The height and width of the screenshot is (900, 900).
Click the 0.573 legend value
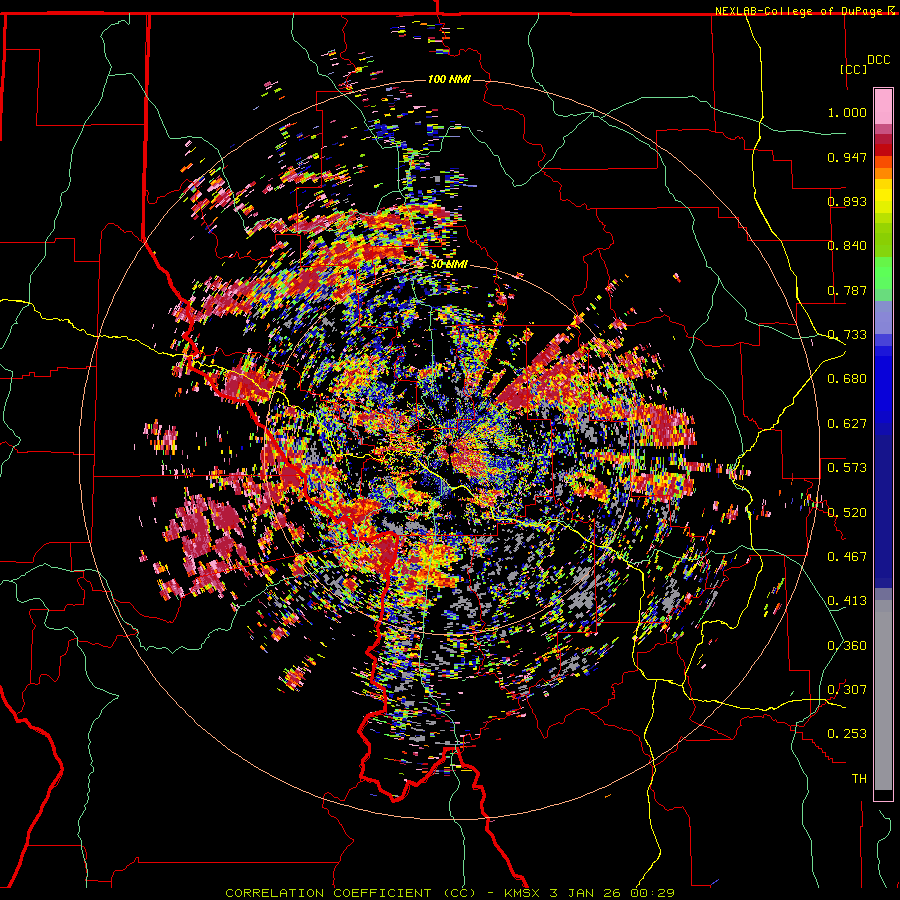click(x=847, y=468)
